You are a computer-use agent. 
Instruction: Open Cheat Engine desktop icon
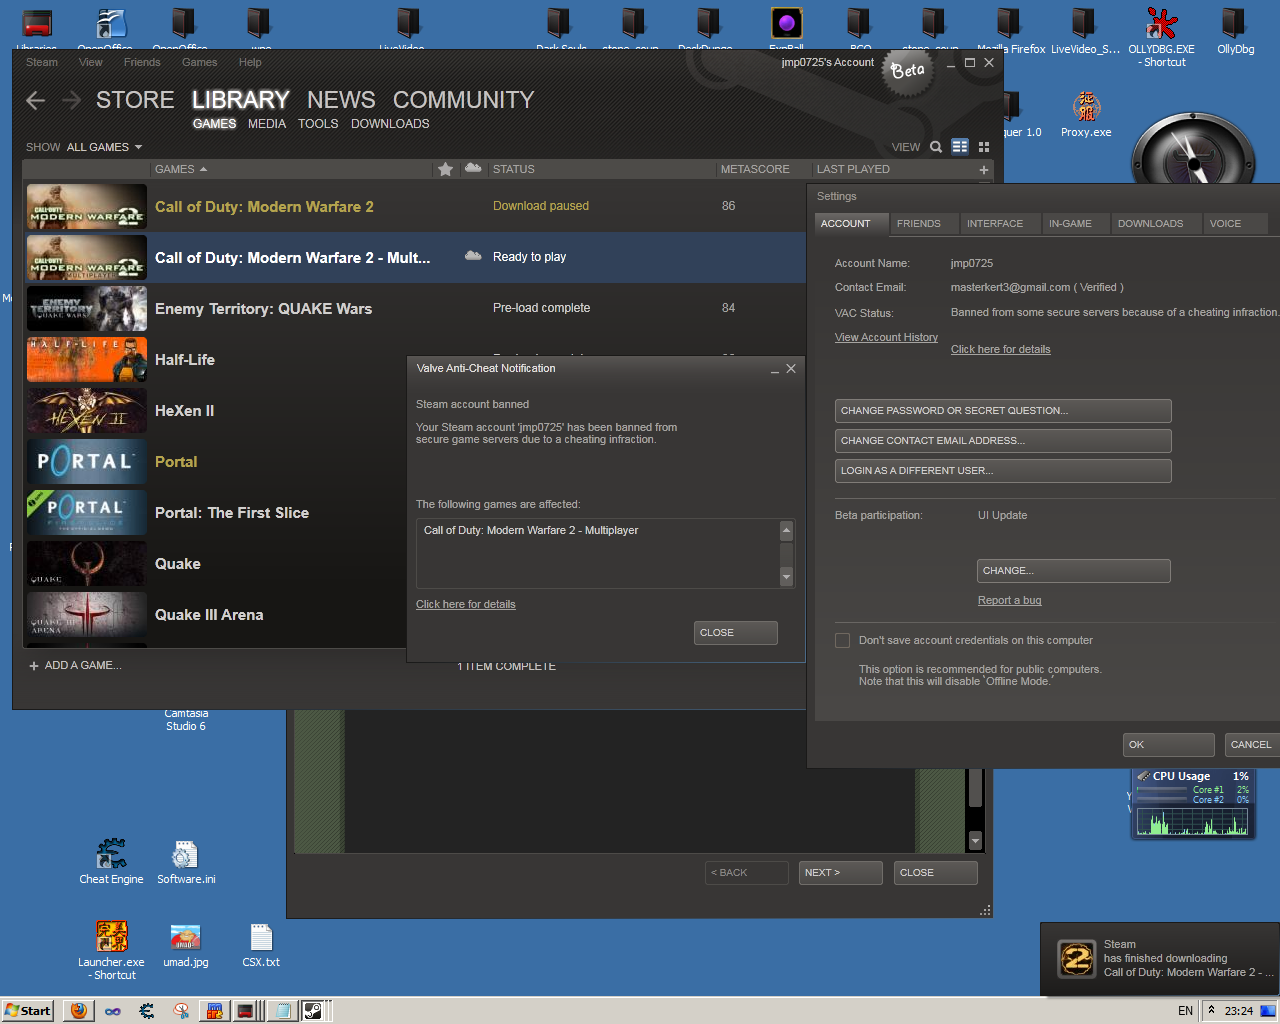pyautogui.click(x=111, y=857)
